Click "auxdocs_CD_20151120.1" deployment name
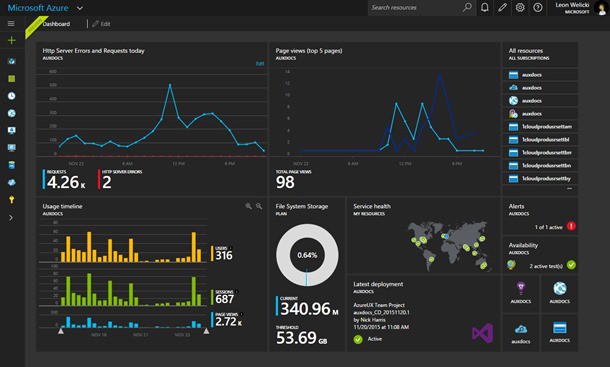 381,313
